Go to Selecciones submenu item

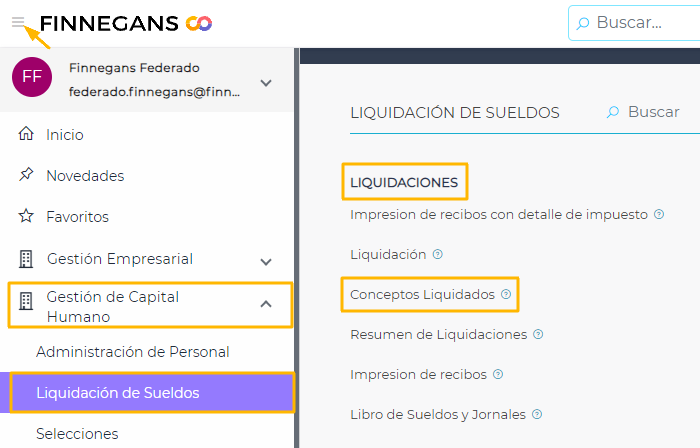point(77,434)
